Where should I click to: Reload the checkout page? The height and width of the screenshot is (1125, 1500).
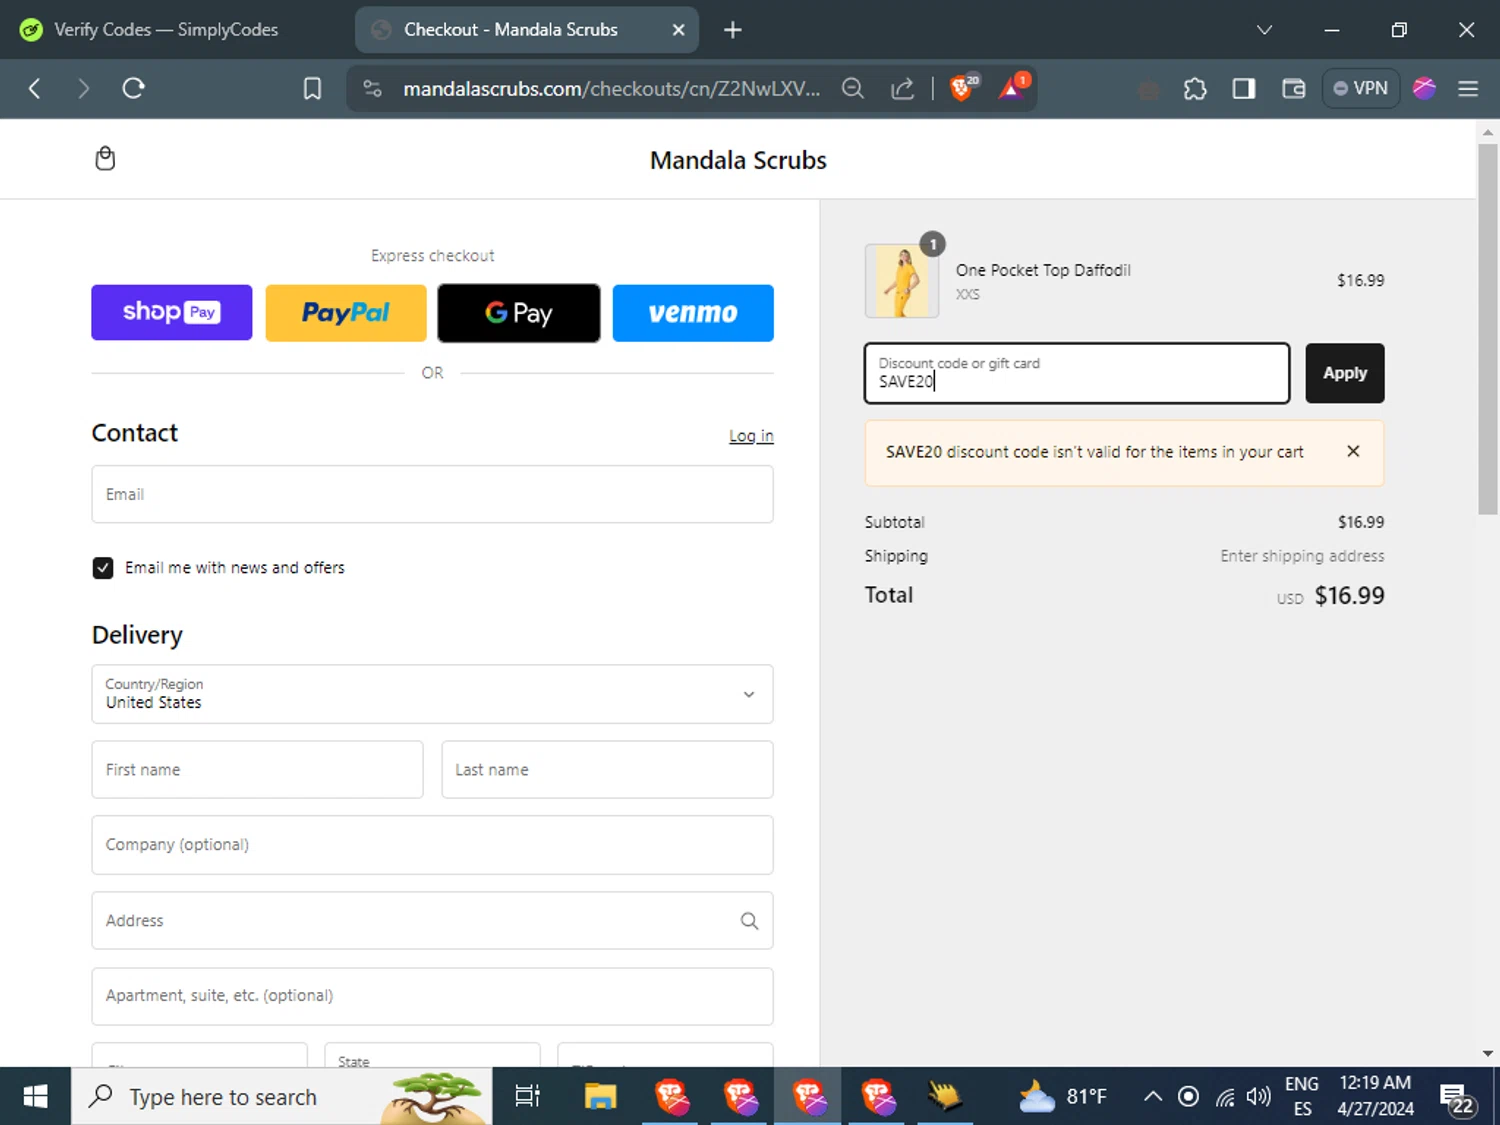click(x=133, y=88)
